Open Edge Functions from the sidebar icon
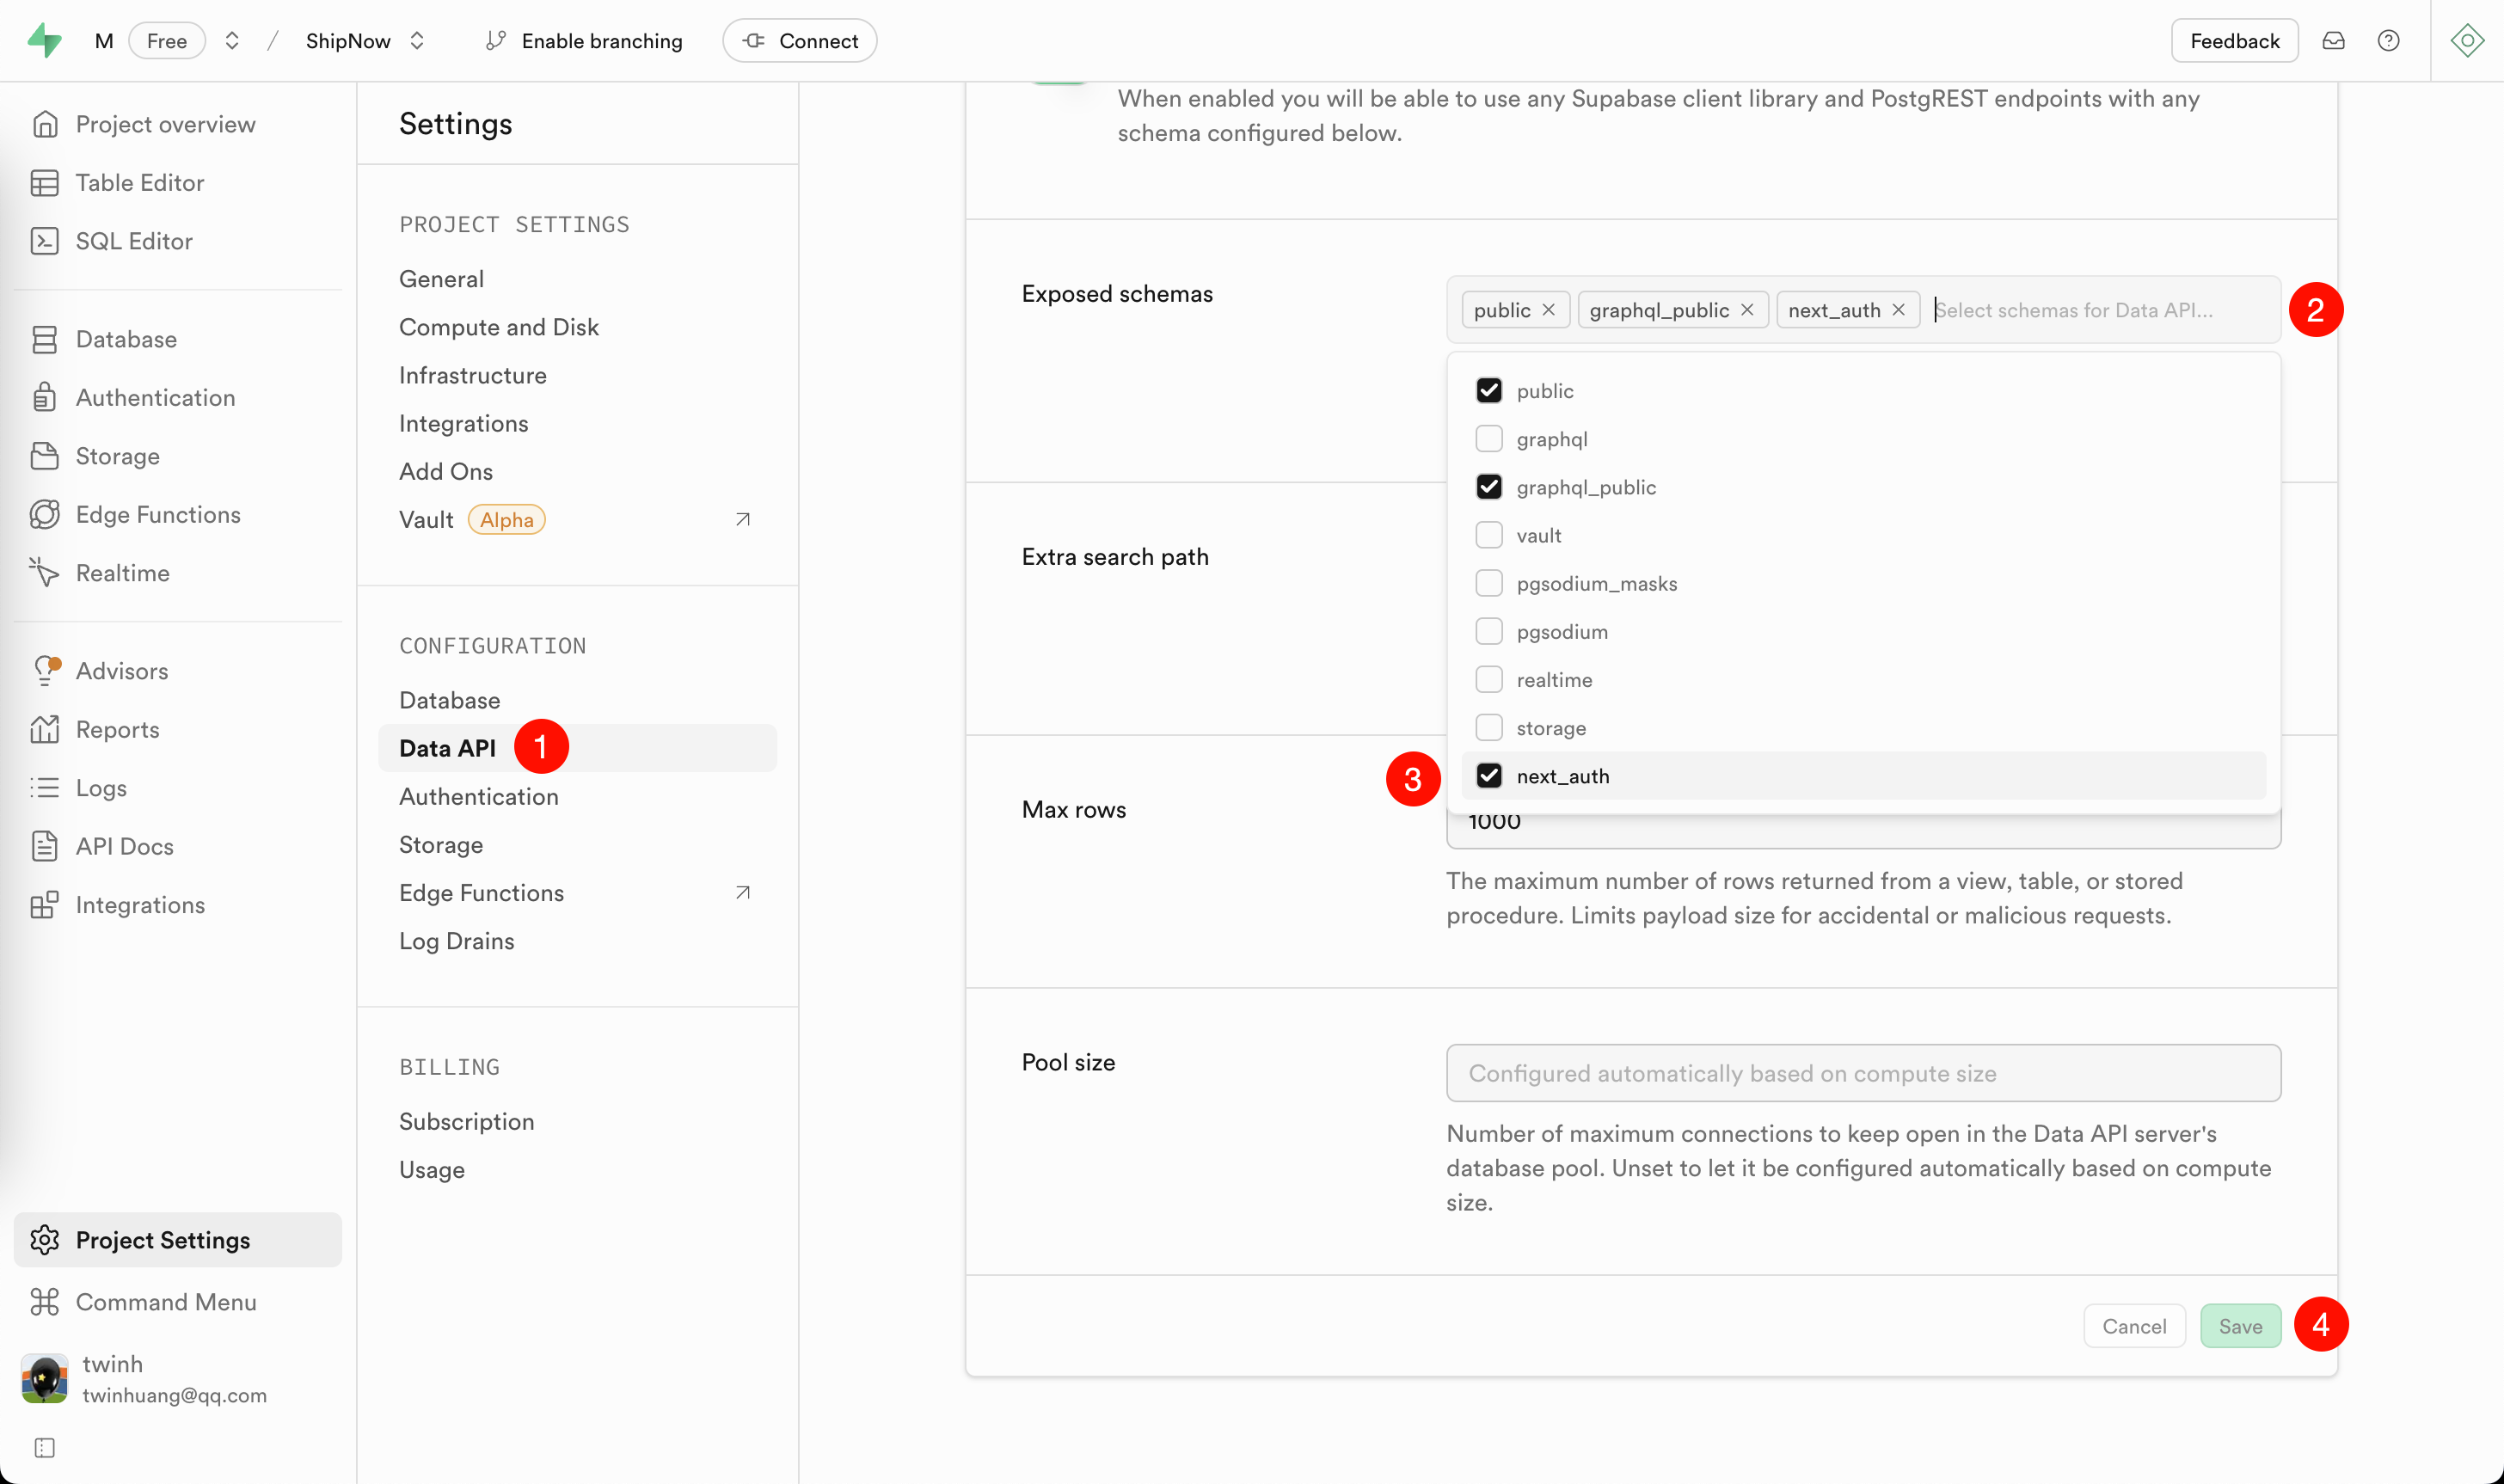 [x=44, y=514]
